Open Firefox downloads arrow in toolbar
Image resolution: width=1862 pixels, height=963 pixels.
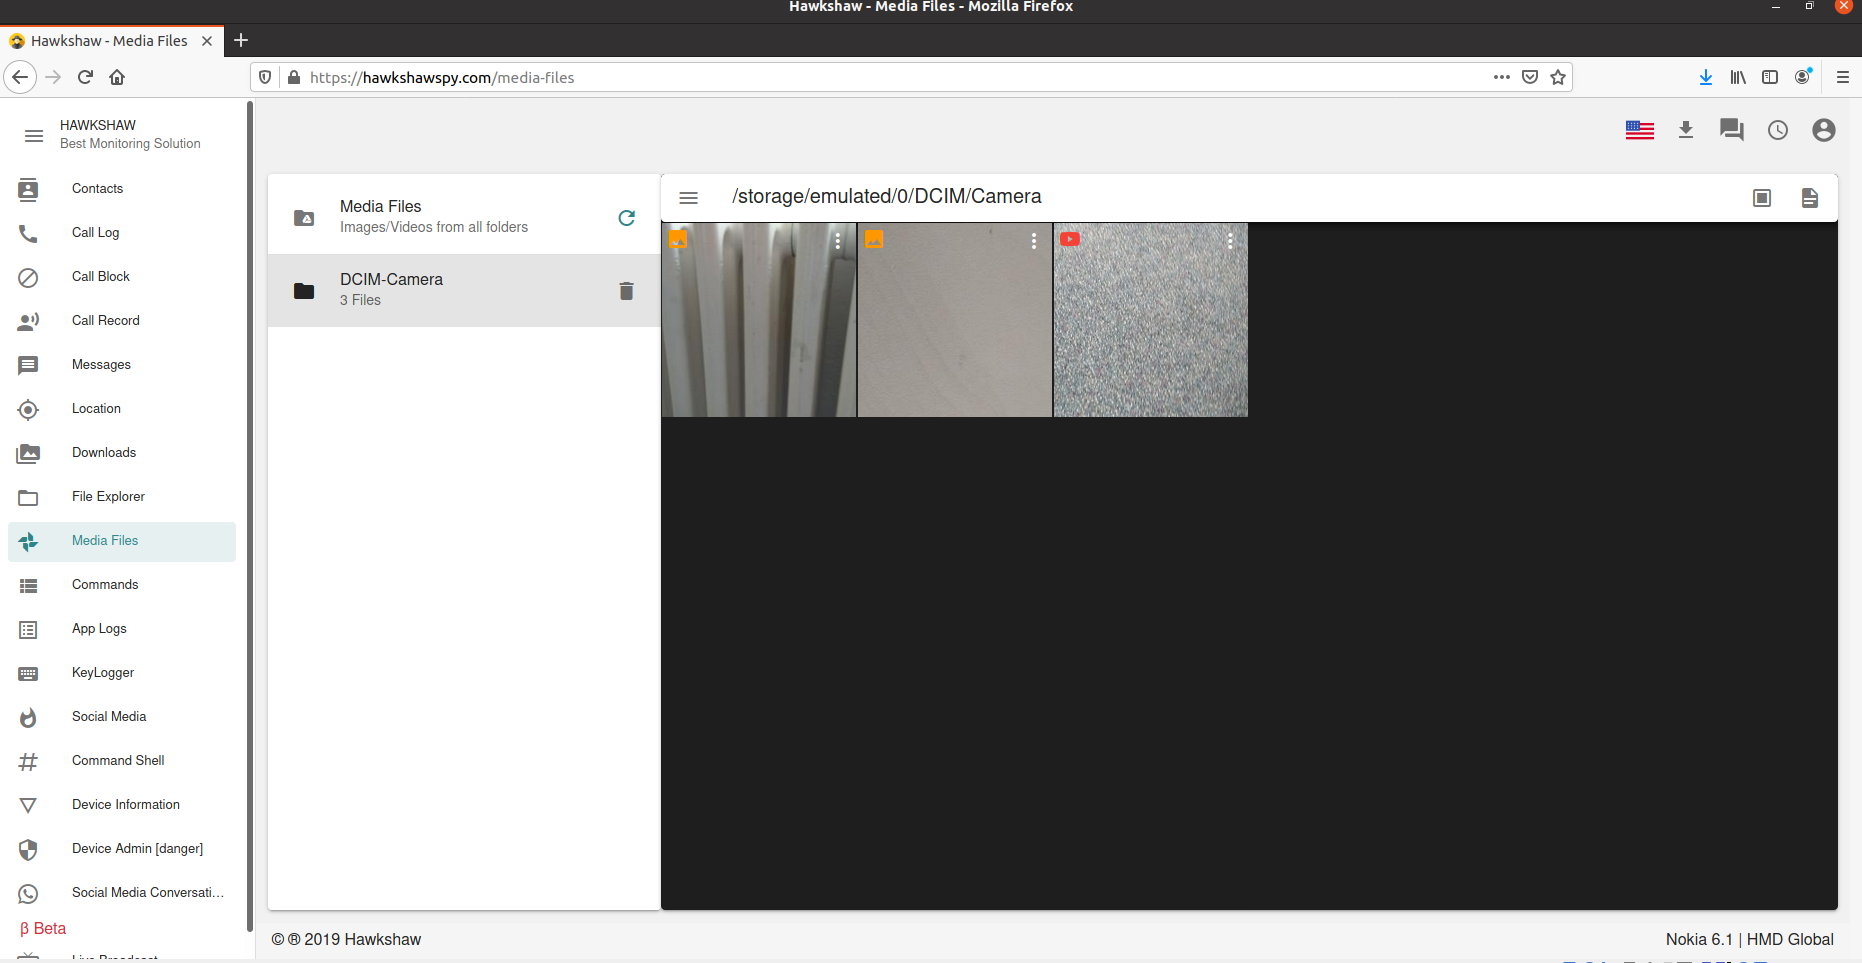pyautogui.click(x=1706, y=77)
